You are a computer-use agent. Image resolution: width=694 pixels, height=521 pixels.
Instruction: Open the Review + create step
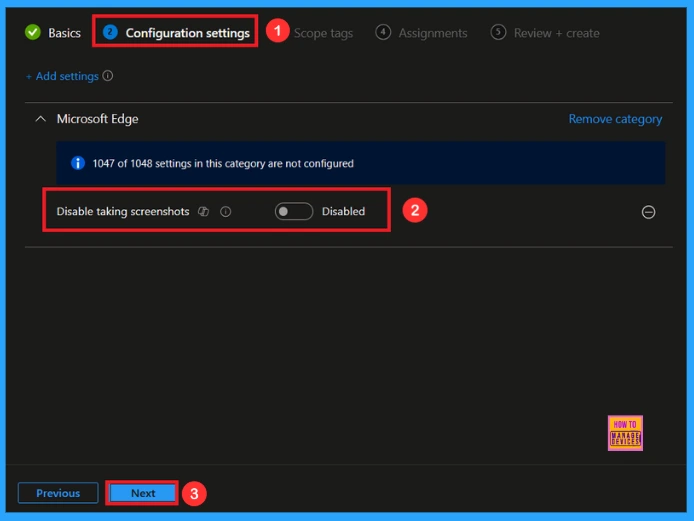(x=556, y=33)
